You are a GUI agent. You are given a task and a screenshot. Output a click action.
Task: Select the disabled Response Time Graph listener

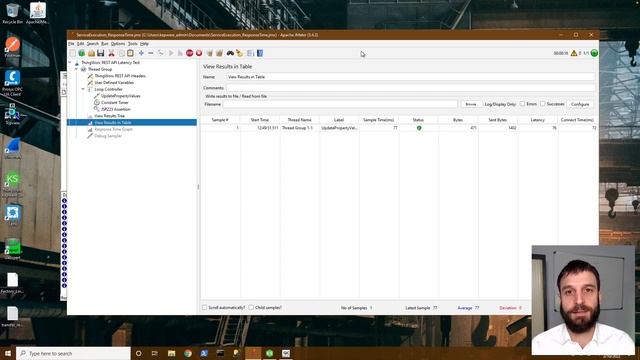click(113, 129)
